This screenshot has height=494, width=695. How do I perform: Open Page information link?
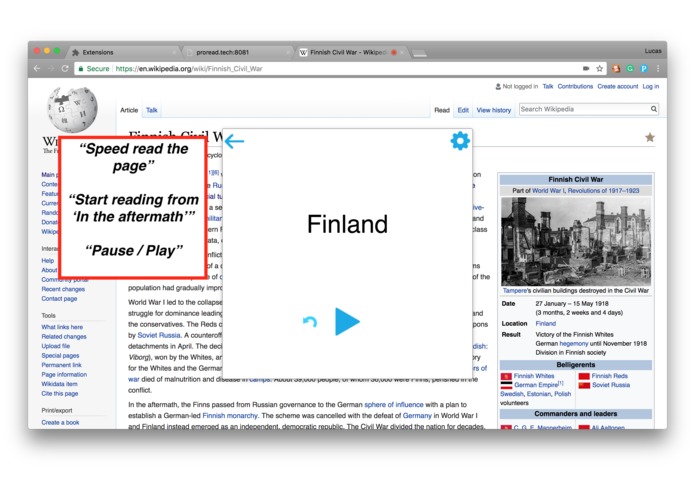point(64,374)
